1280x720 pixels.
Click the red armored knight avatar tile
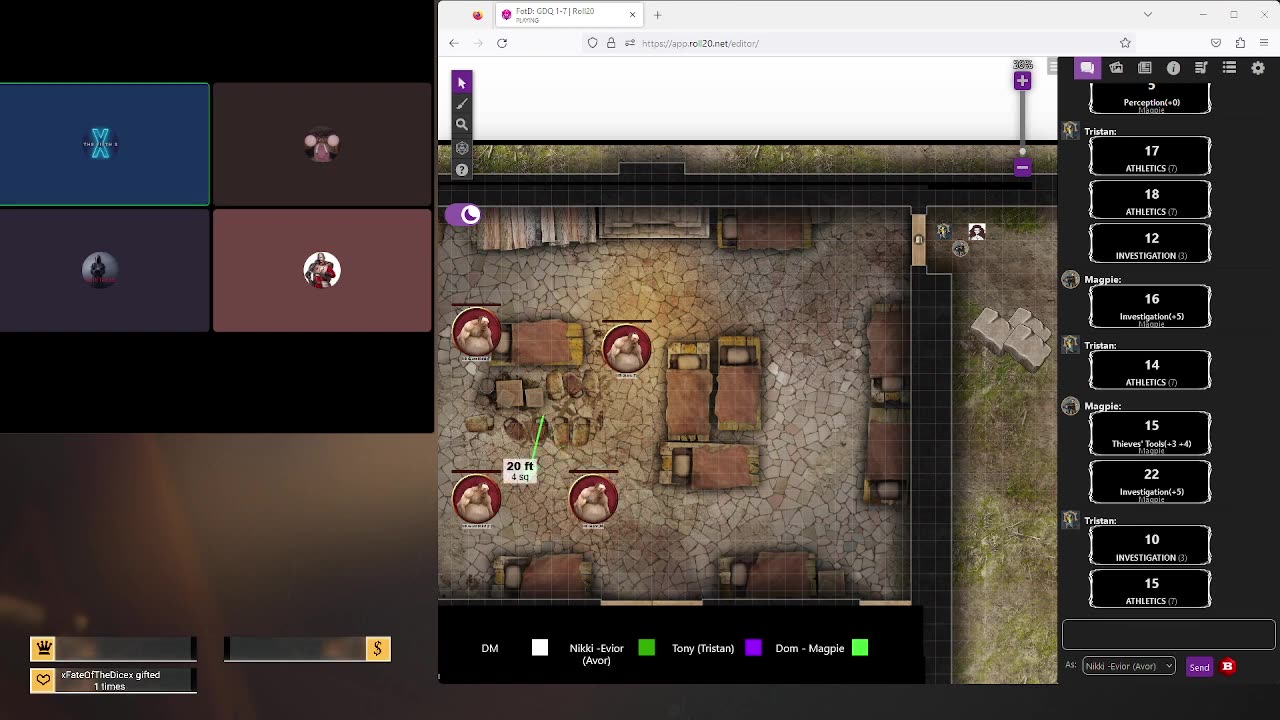[322, 270]
